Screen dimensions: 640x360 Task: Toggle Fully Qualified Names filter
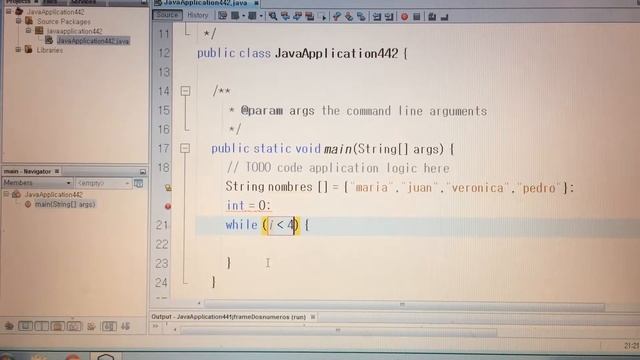tap(91, 326)
